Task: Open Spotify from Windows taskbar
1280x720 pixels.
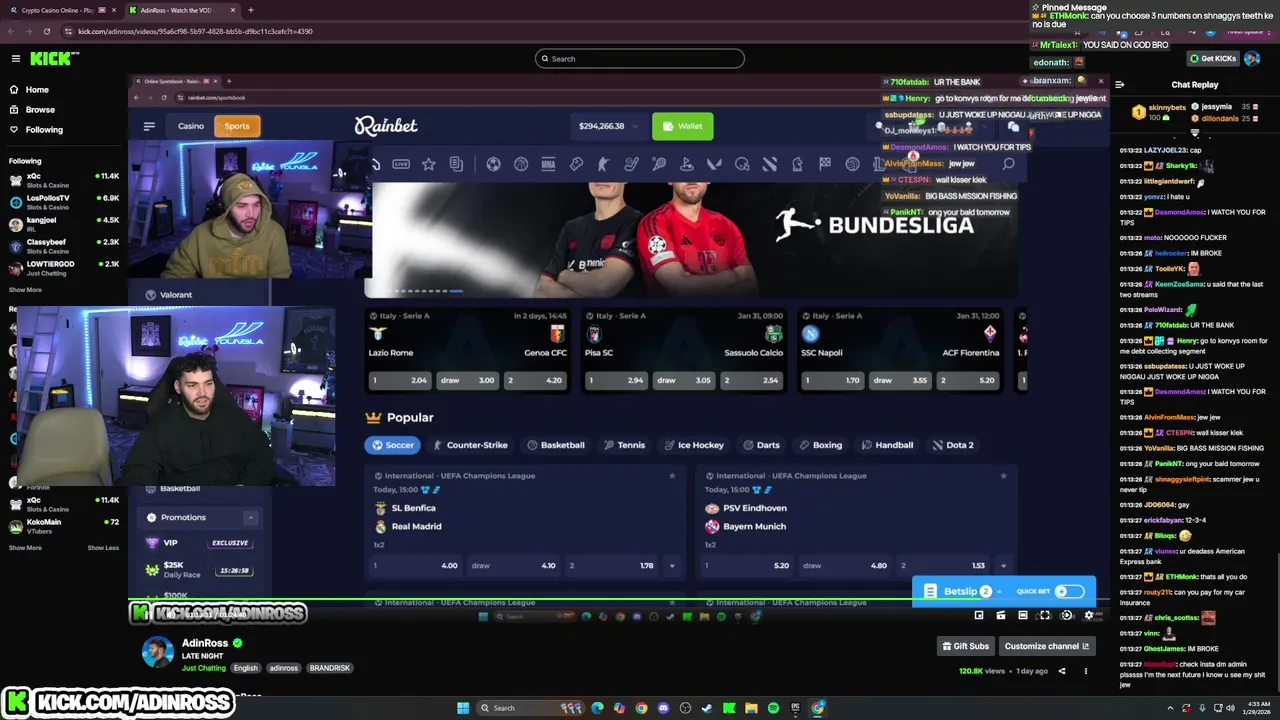Action: (x=773, y=708)
